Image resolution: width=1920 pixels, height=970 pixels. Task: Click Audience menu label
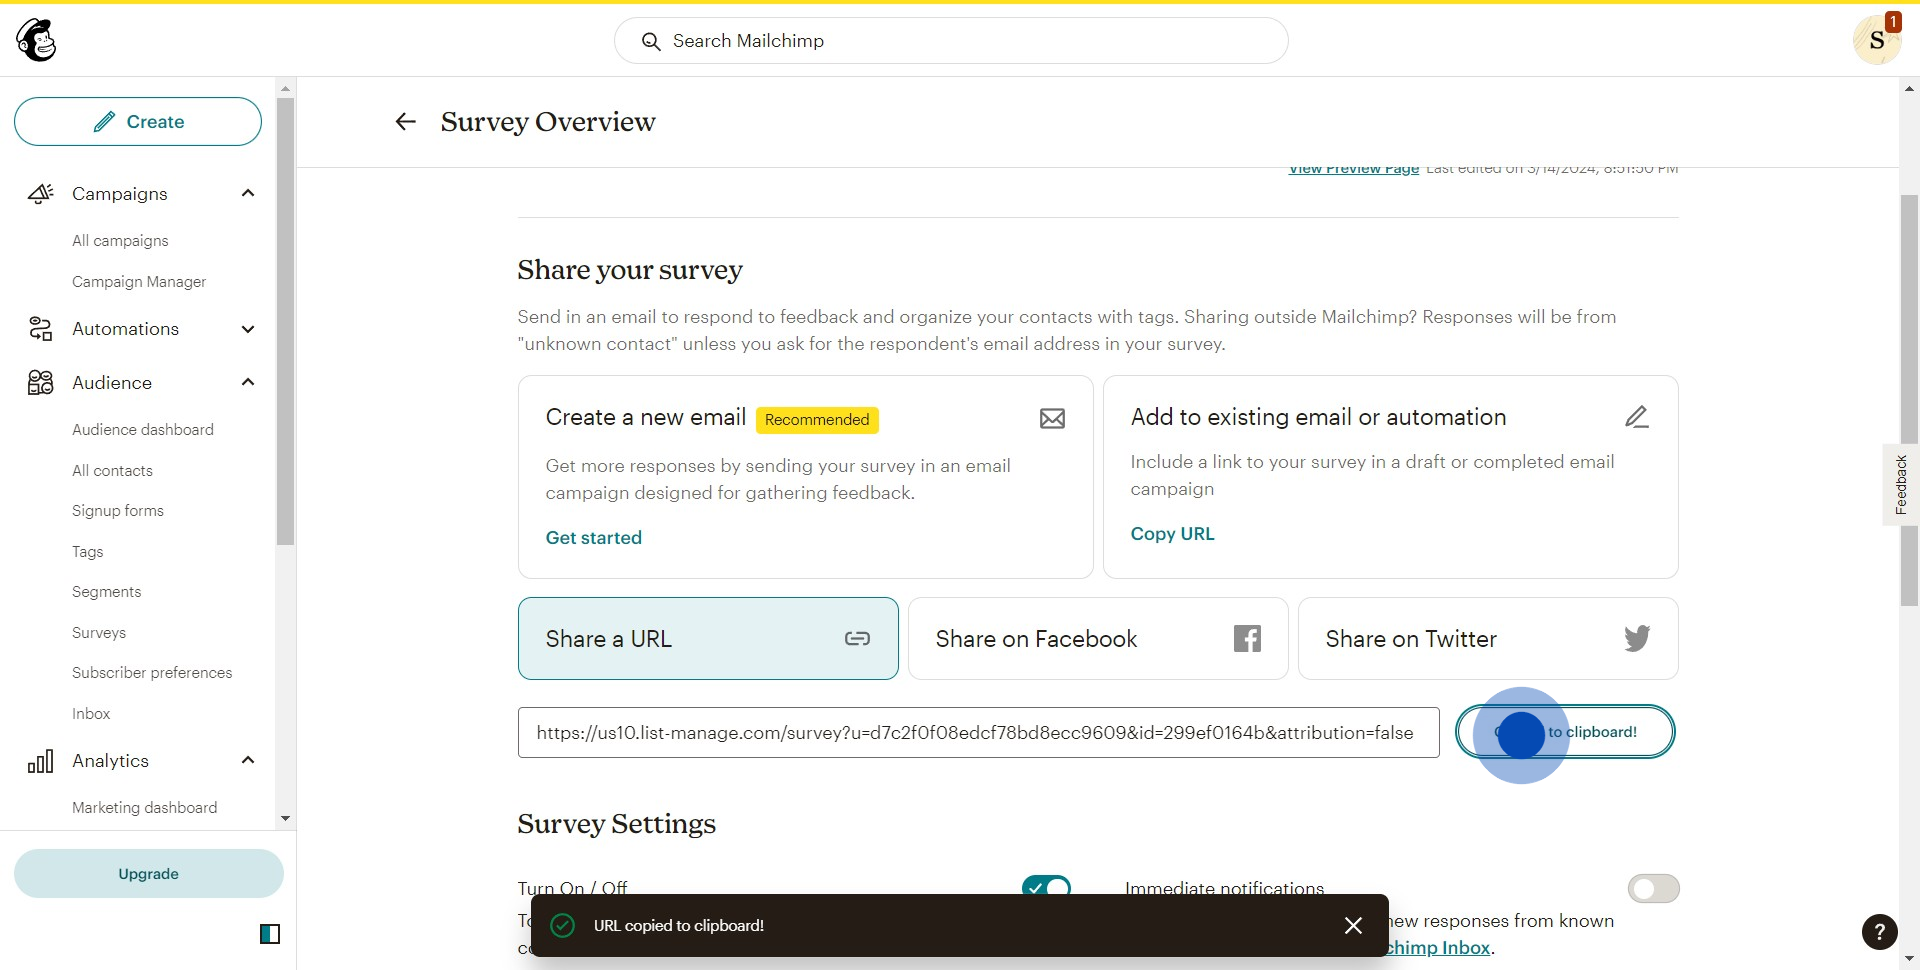112,383
